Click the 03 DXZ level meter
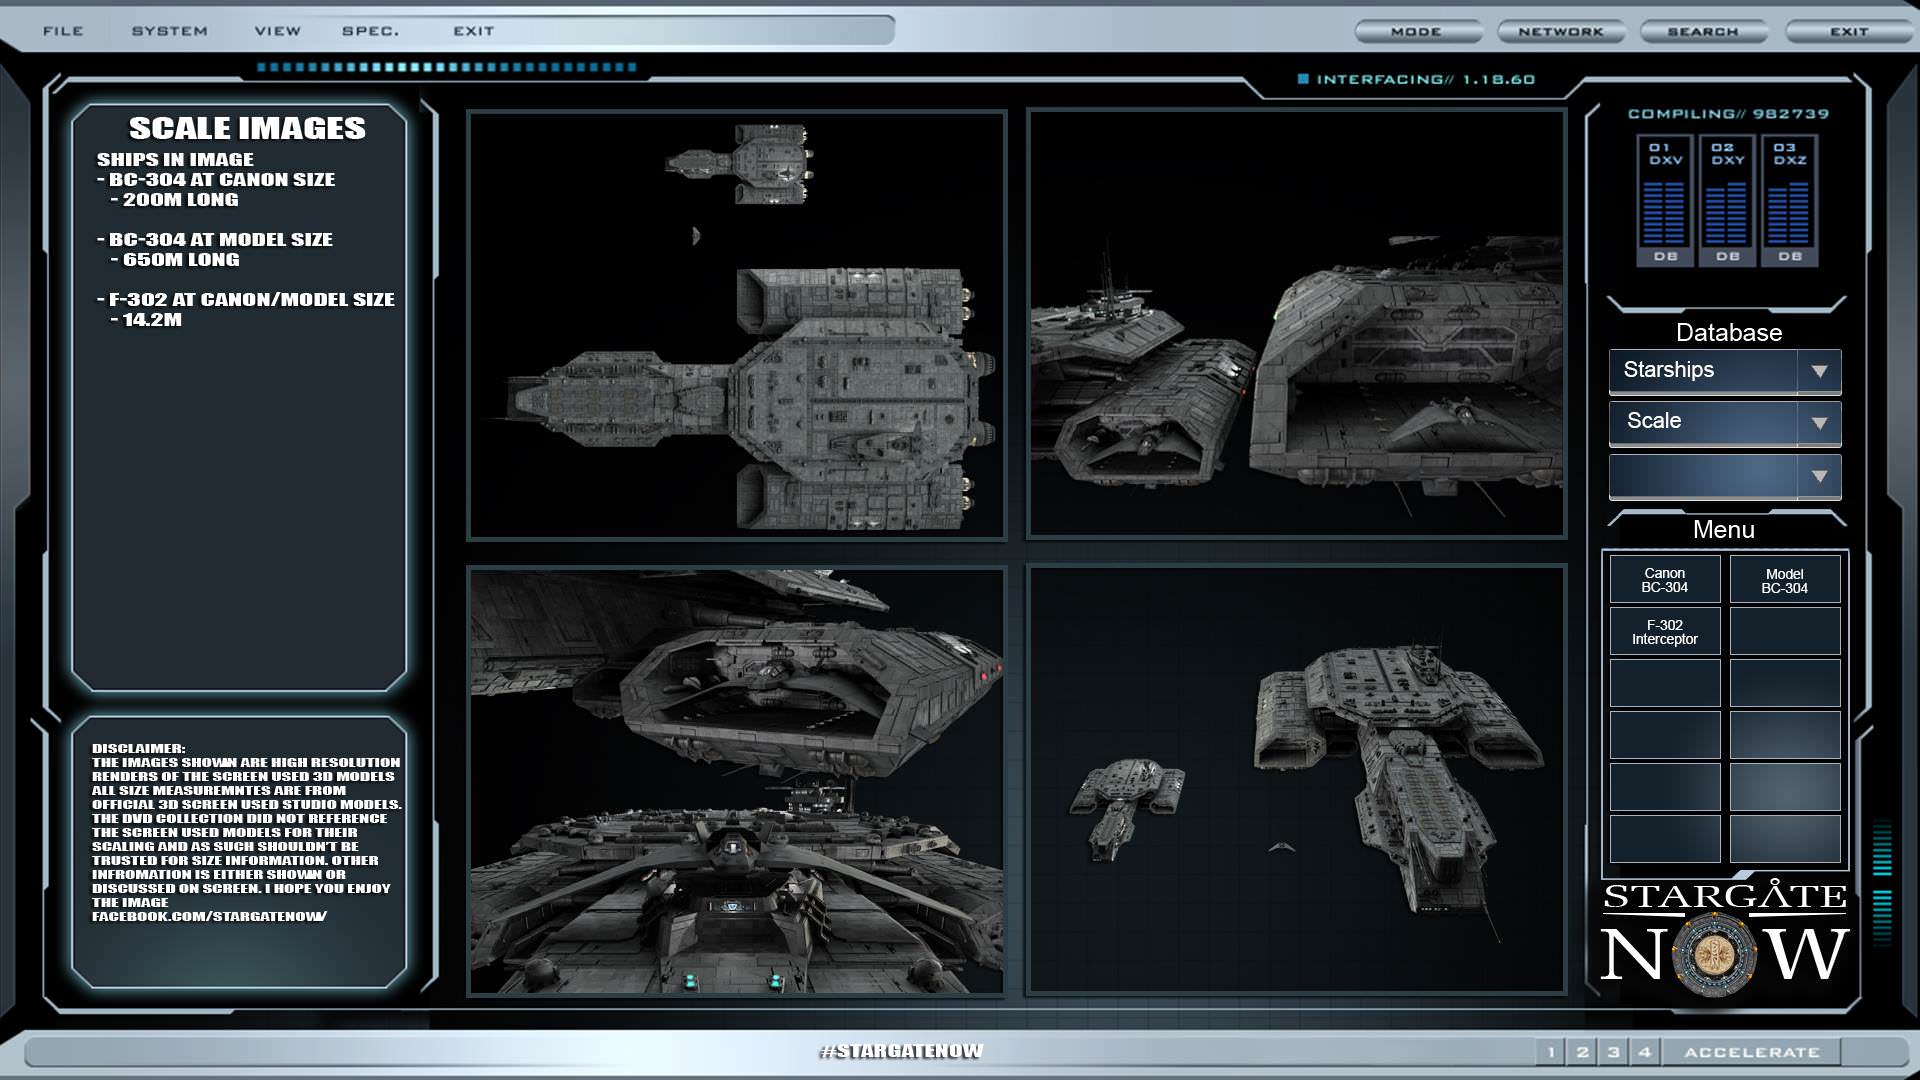 click(x=1789, y=201)
